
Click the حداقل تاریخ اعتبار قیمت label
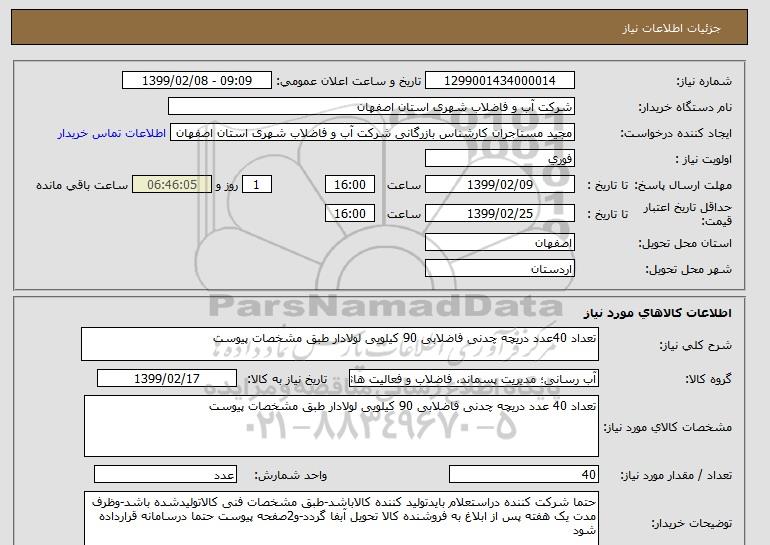[688, 214]
